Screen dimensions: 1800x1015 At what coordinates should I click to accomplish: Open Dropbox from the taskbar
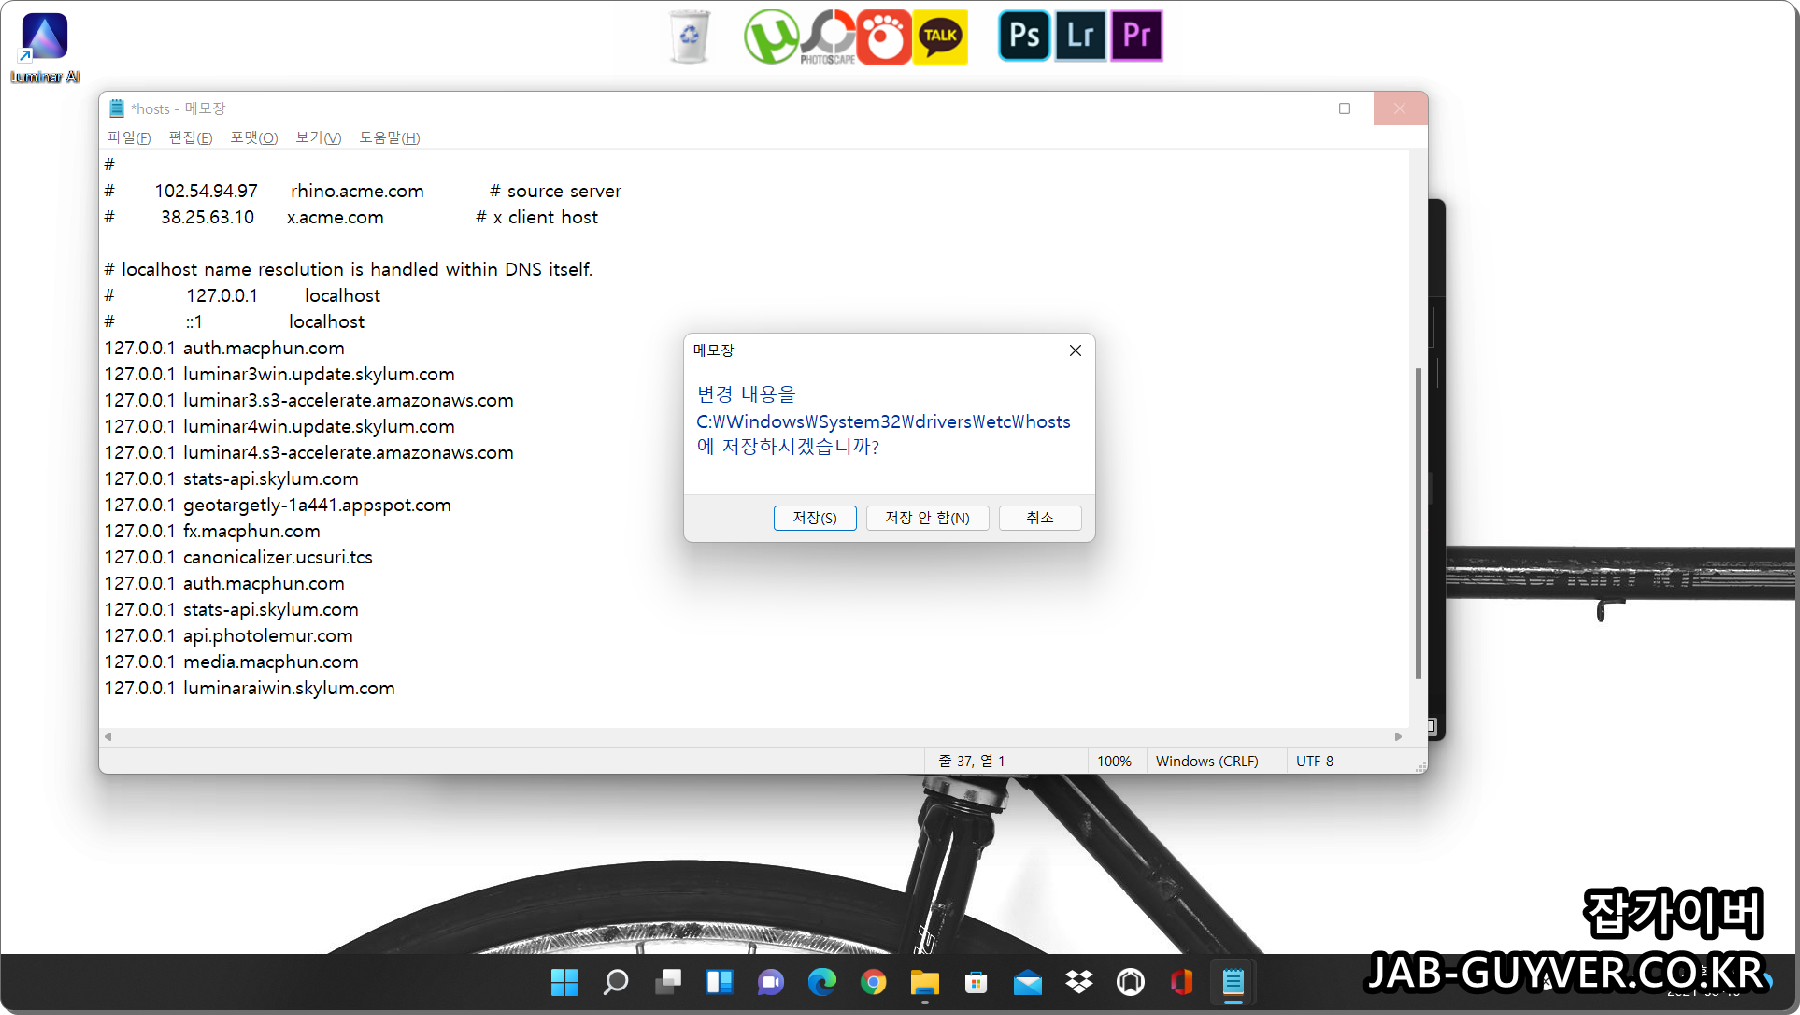(x=1079, y=983)
